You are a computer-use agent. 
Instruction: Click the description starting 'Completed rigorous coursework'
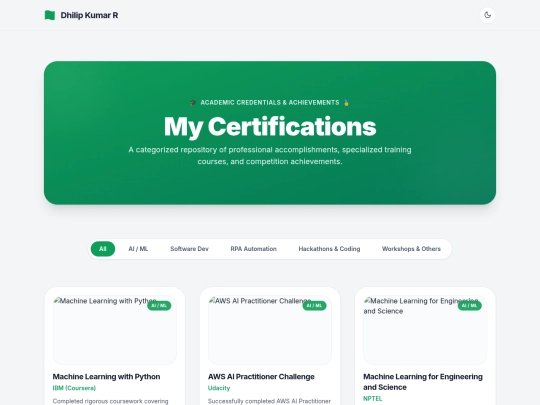point(111,401)
